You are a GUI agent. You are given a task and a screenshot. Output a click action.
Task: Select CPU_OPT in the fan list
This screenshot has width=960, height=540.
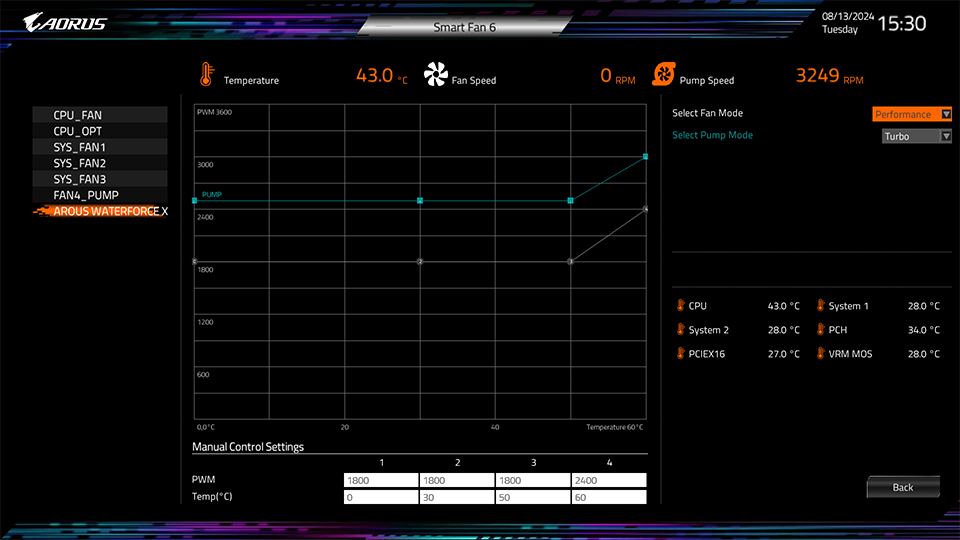coord(100,131)
